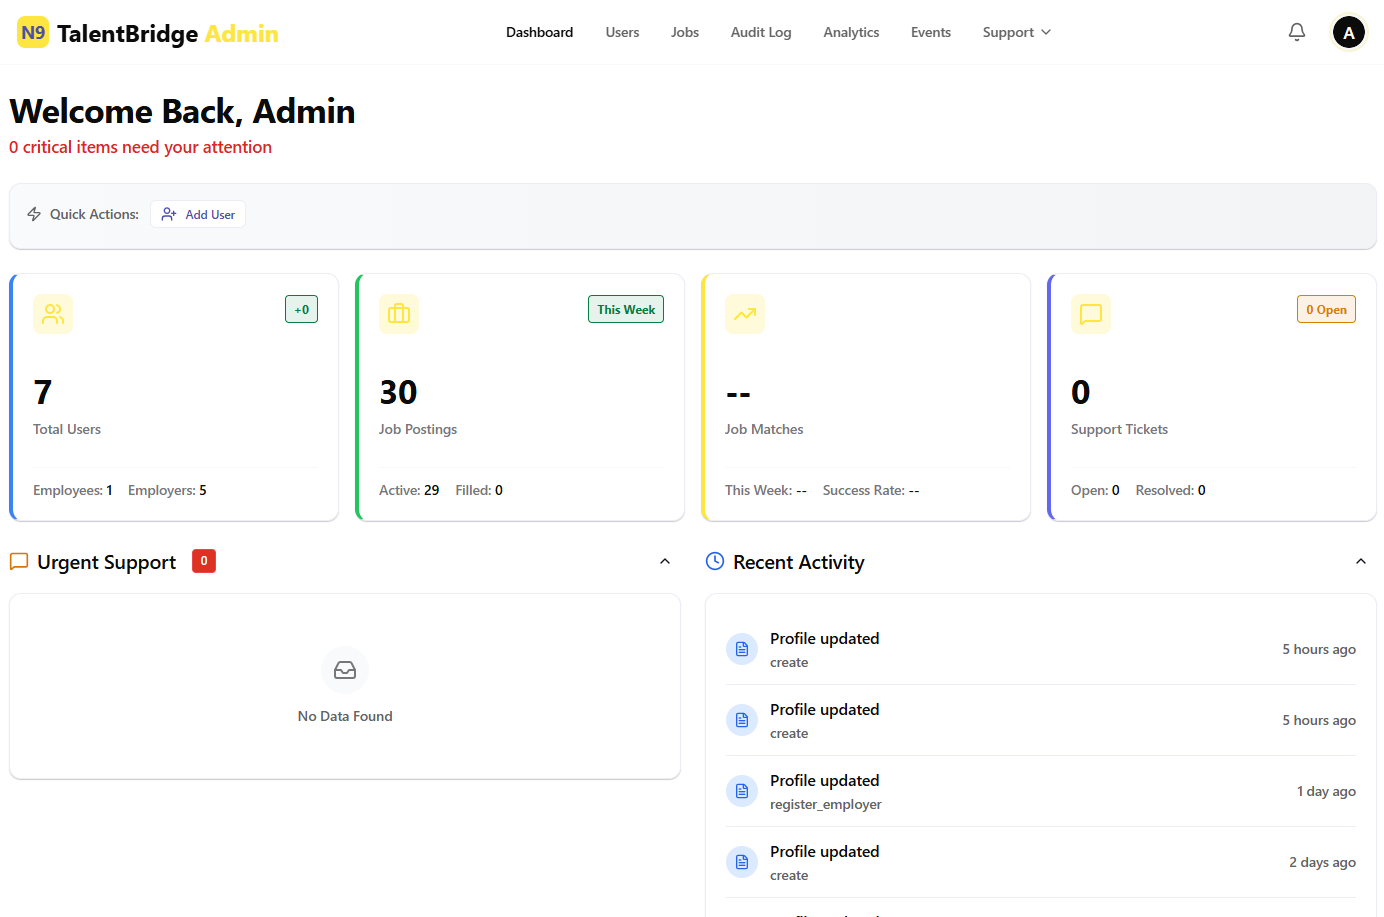Open the Jobs navigation item

point(685,32)
